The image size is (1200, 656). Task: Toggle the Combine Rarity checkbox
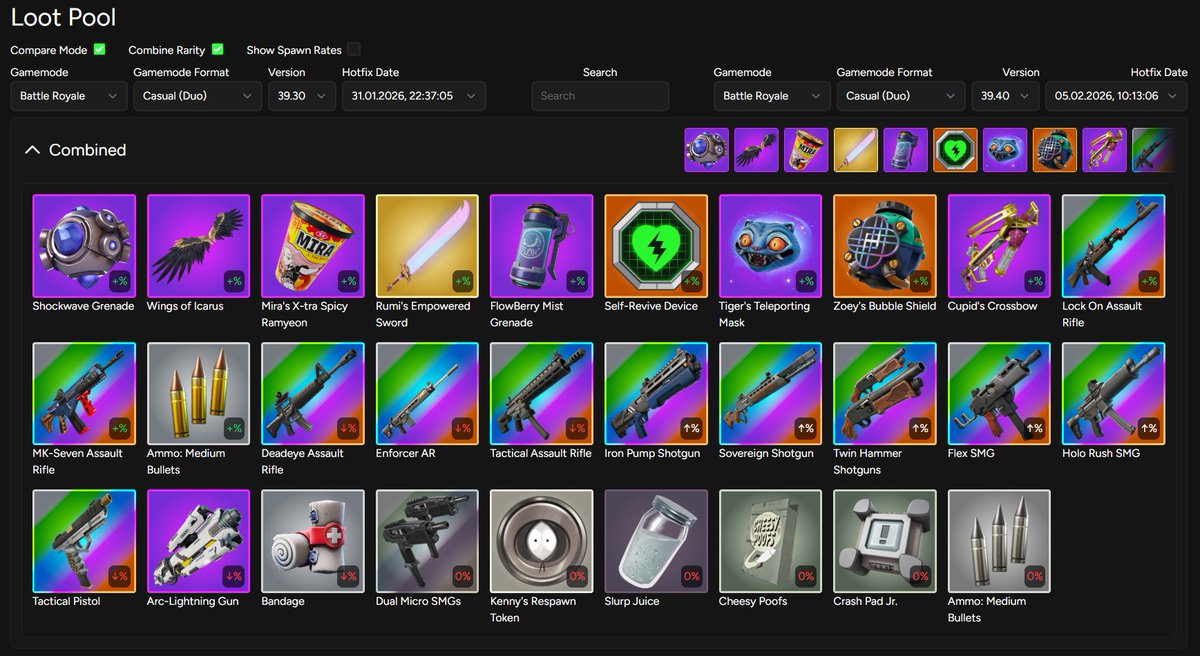(218, 49)
